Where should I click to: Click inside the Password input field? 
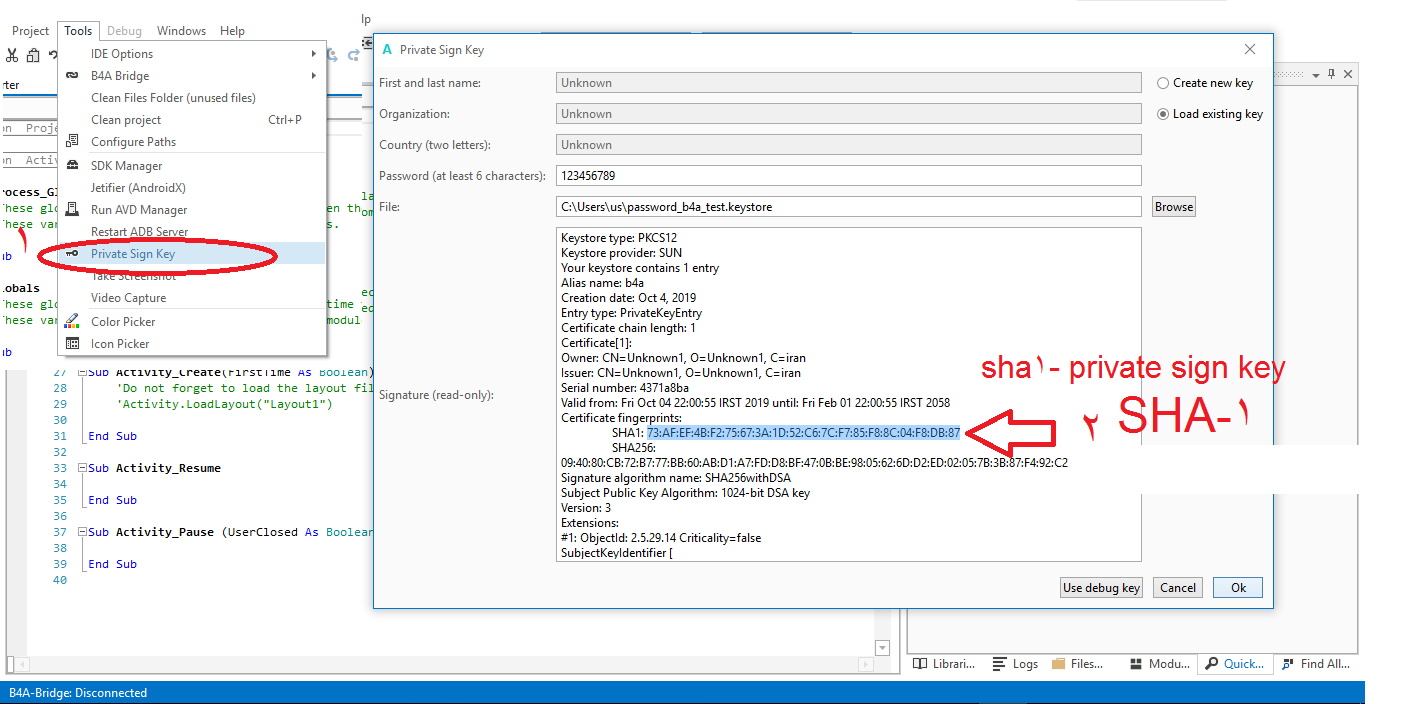848,176
